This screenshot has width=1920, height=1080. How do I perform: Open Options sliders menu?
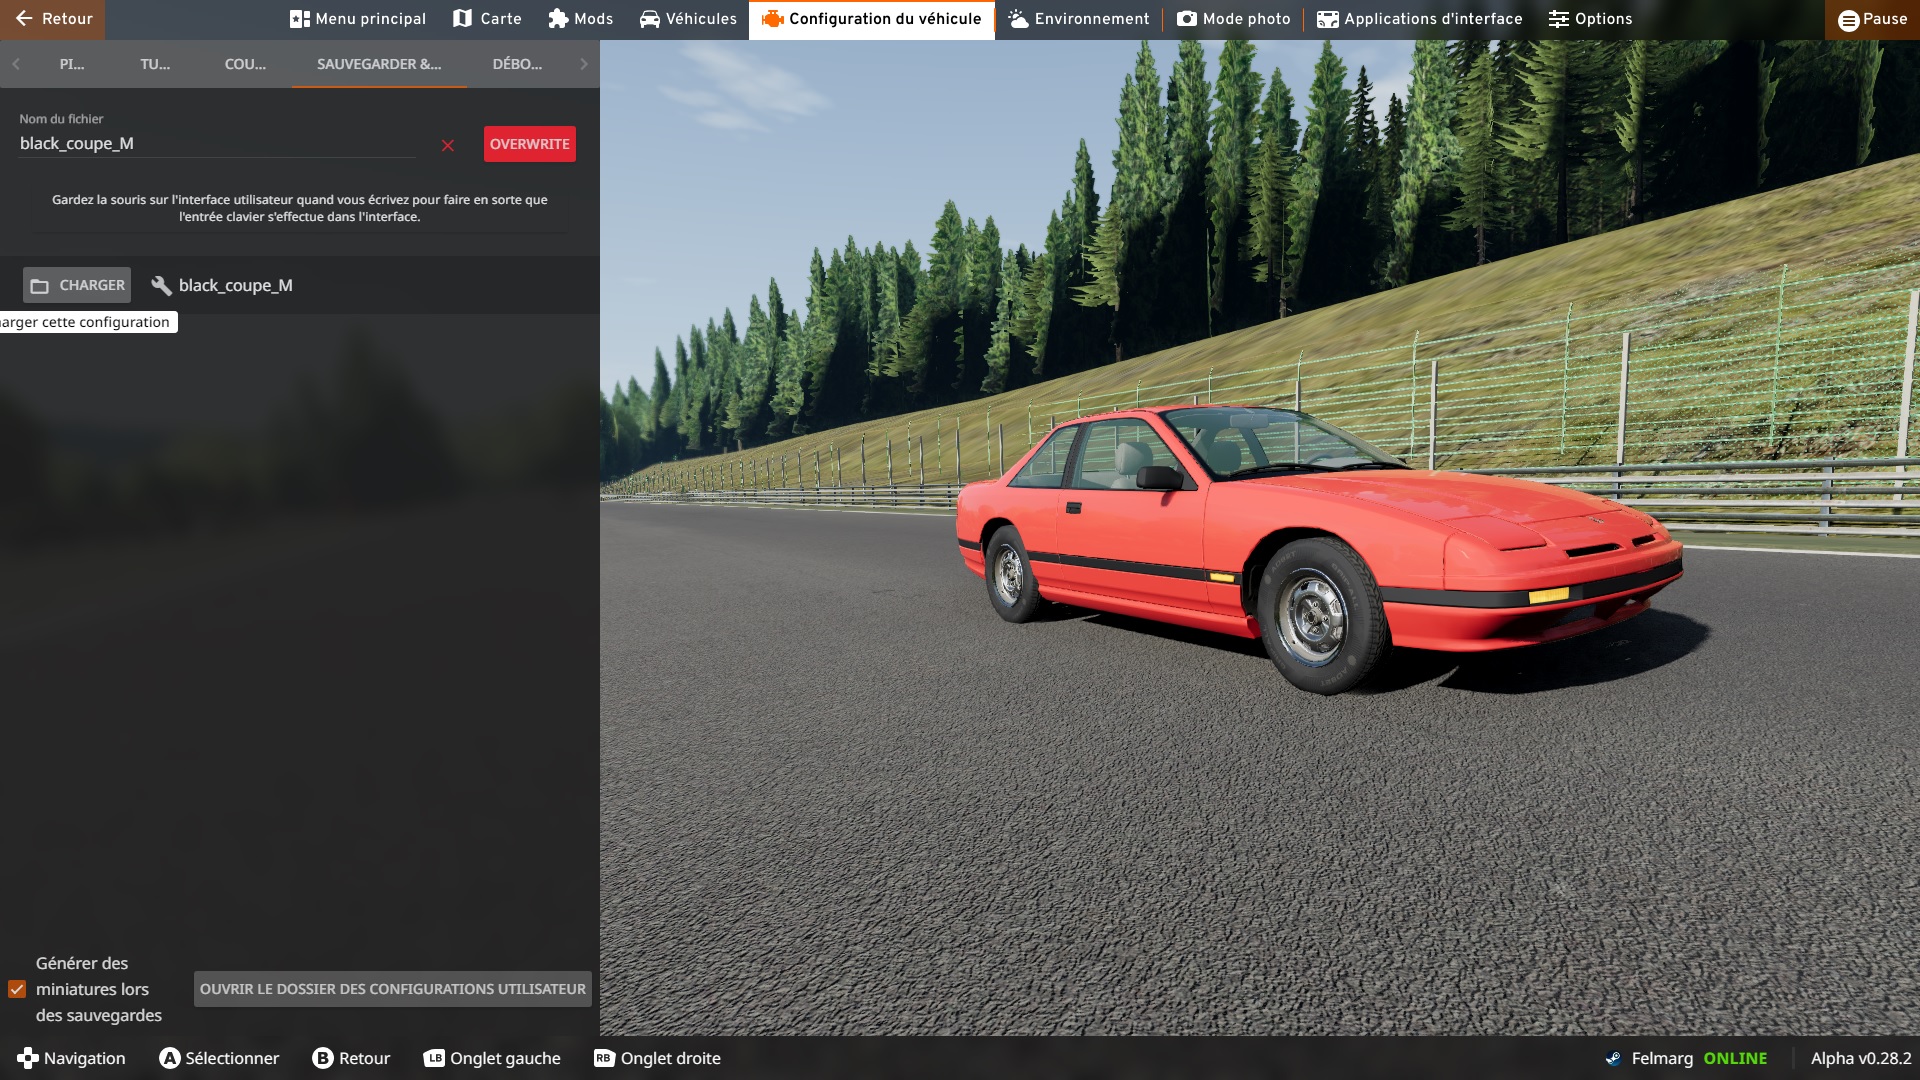[1590, 19]
